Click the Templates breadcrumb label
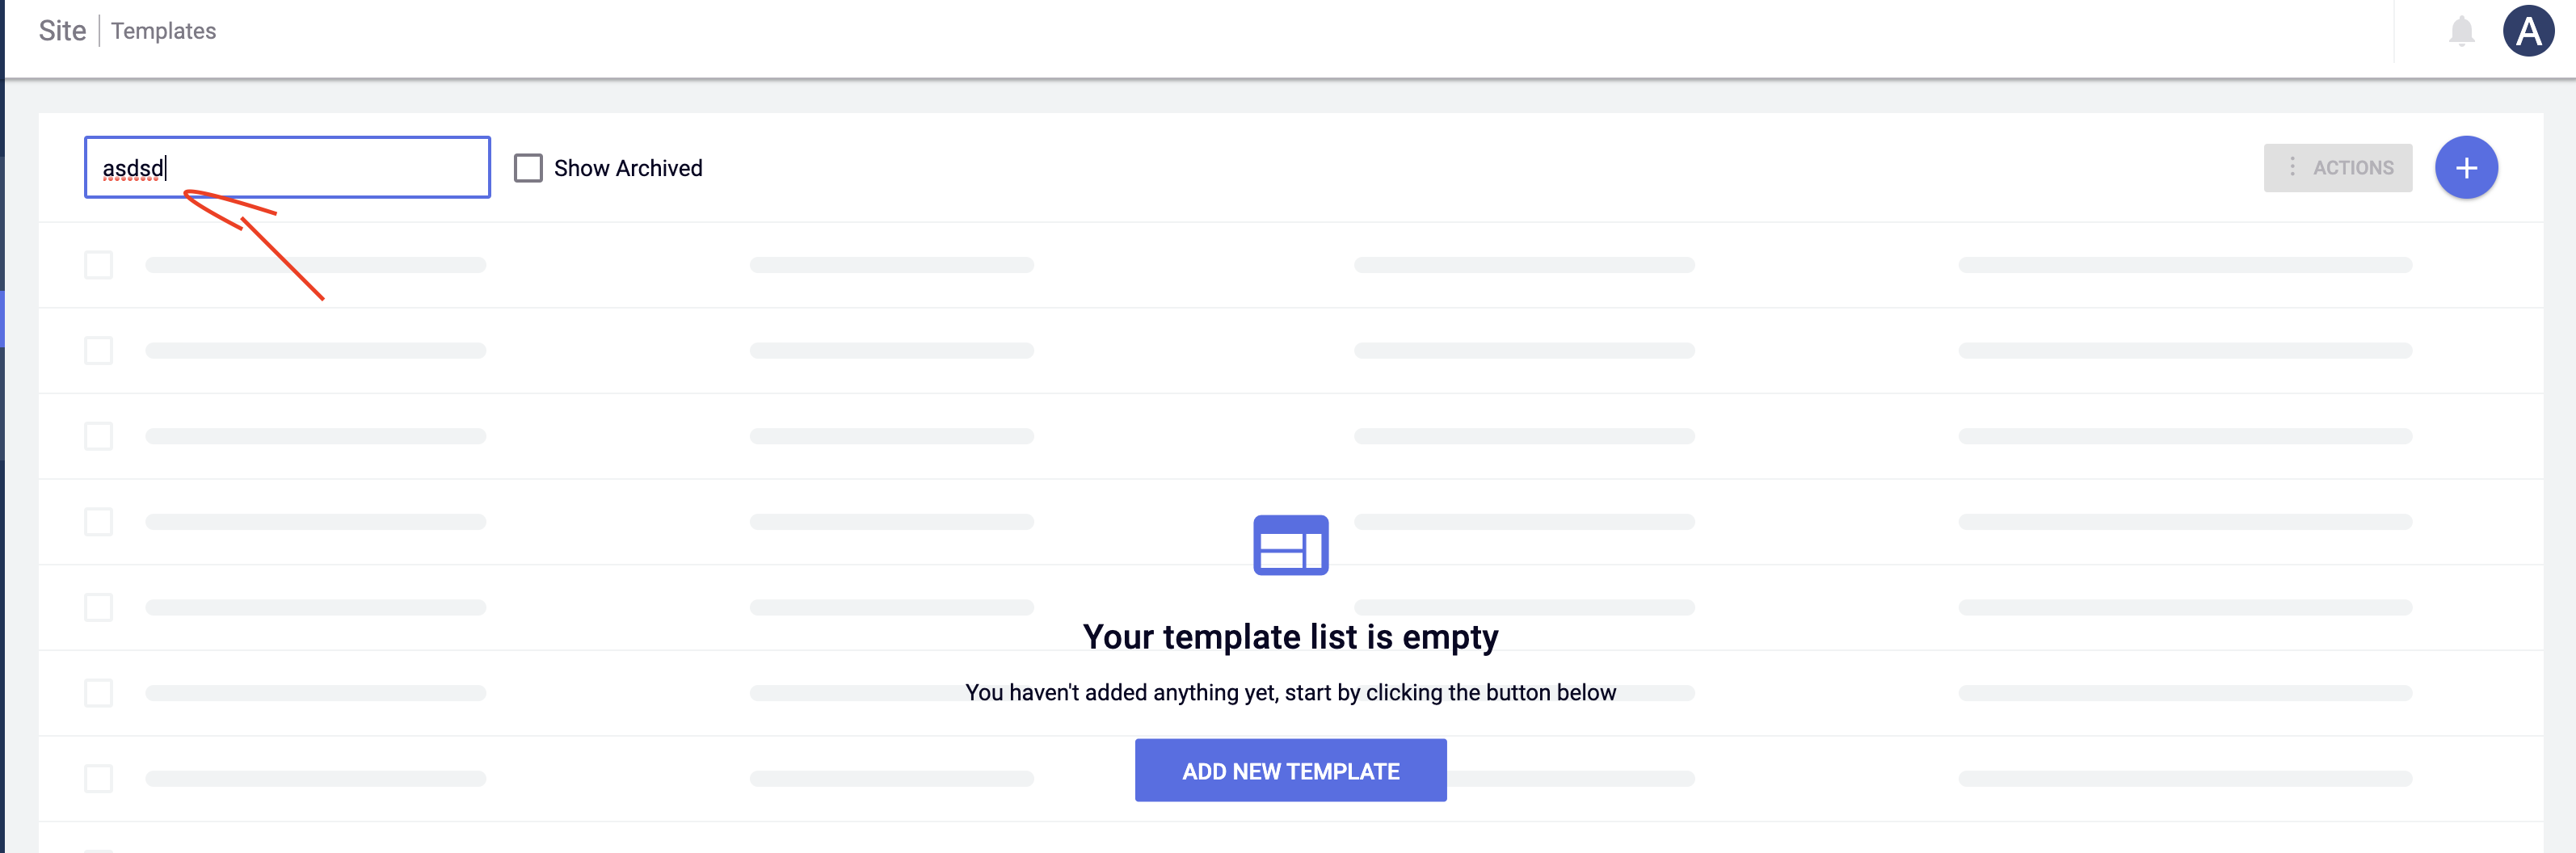 (x=163, y=30)
